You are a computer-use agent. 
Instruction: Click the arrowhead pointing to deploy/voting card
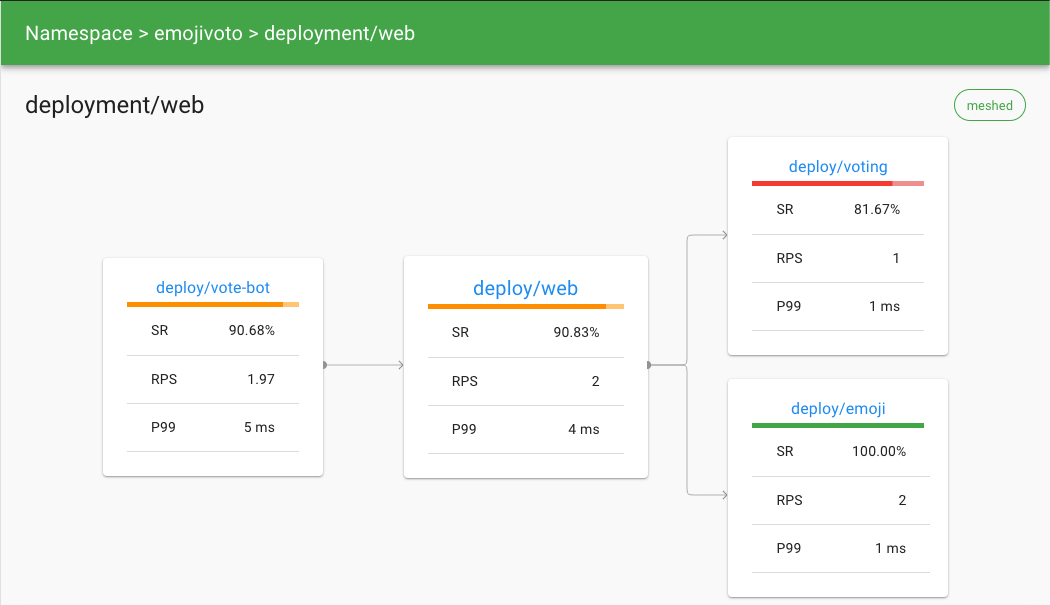click(x=723, y=236)
